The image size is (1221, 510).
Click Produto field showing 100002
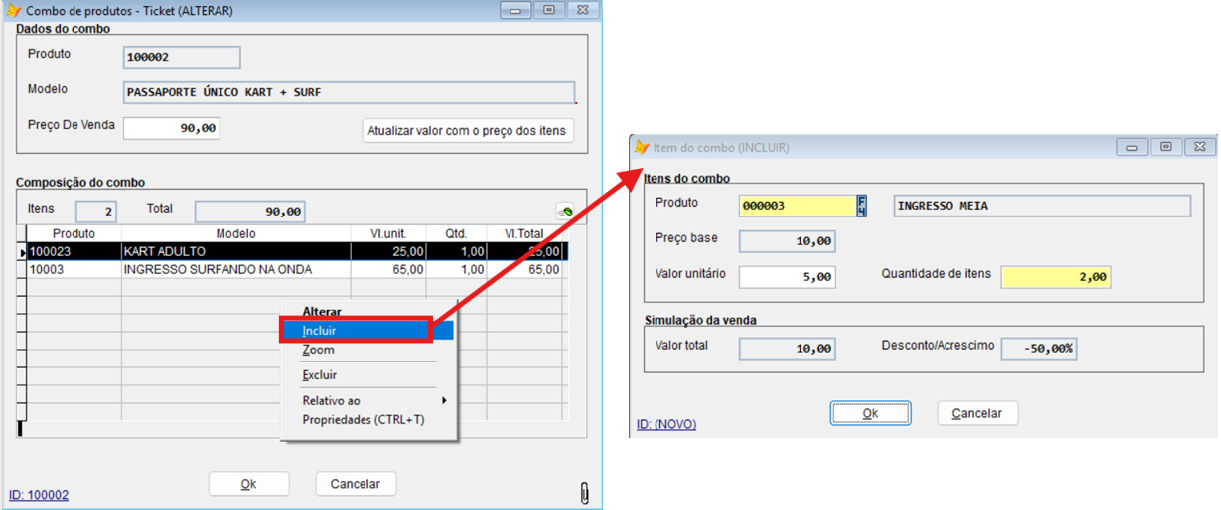point(181,57)
